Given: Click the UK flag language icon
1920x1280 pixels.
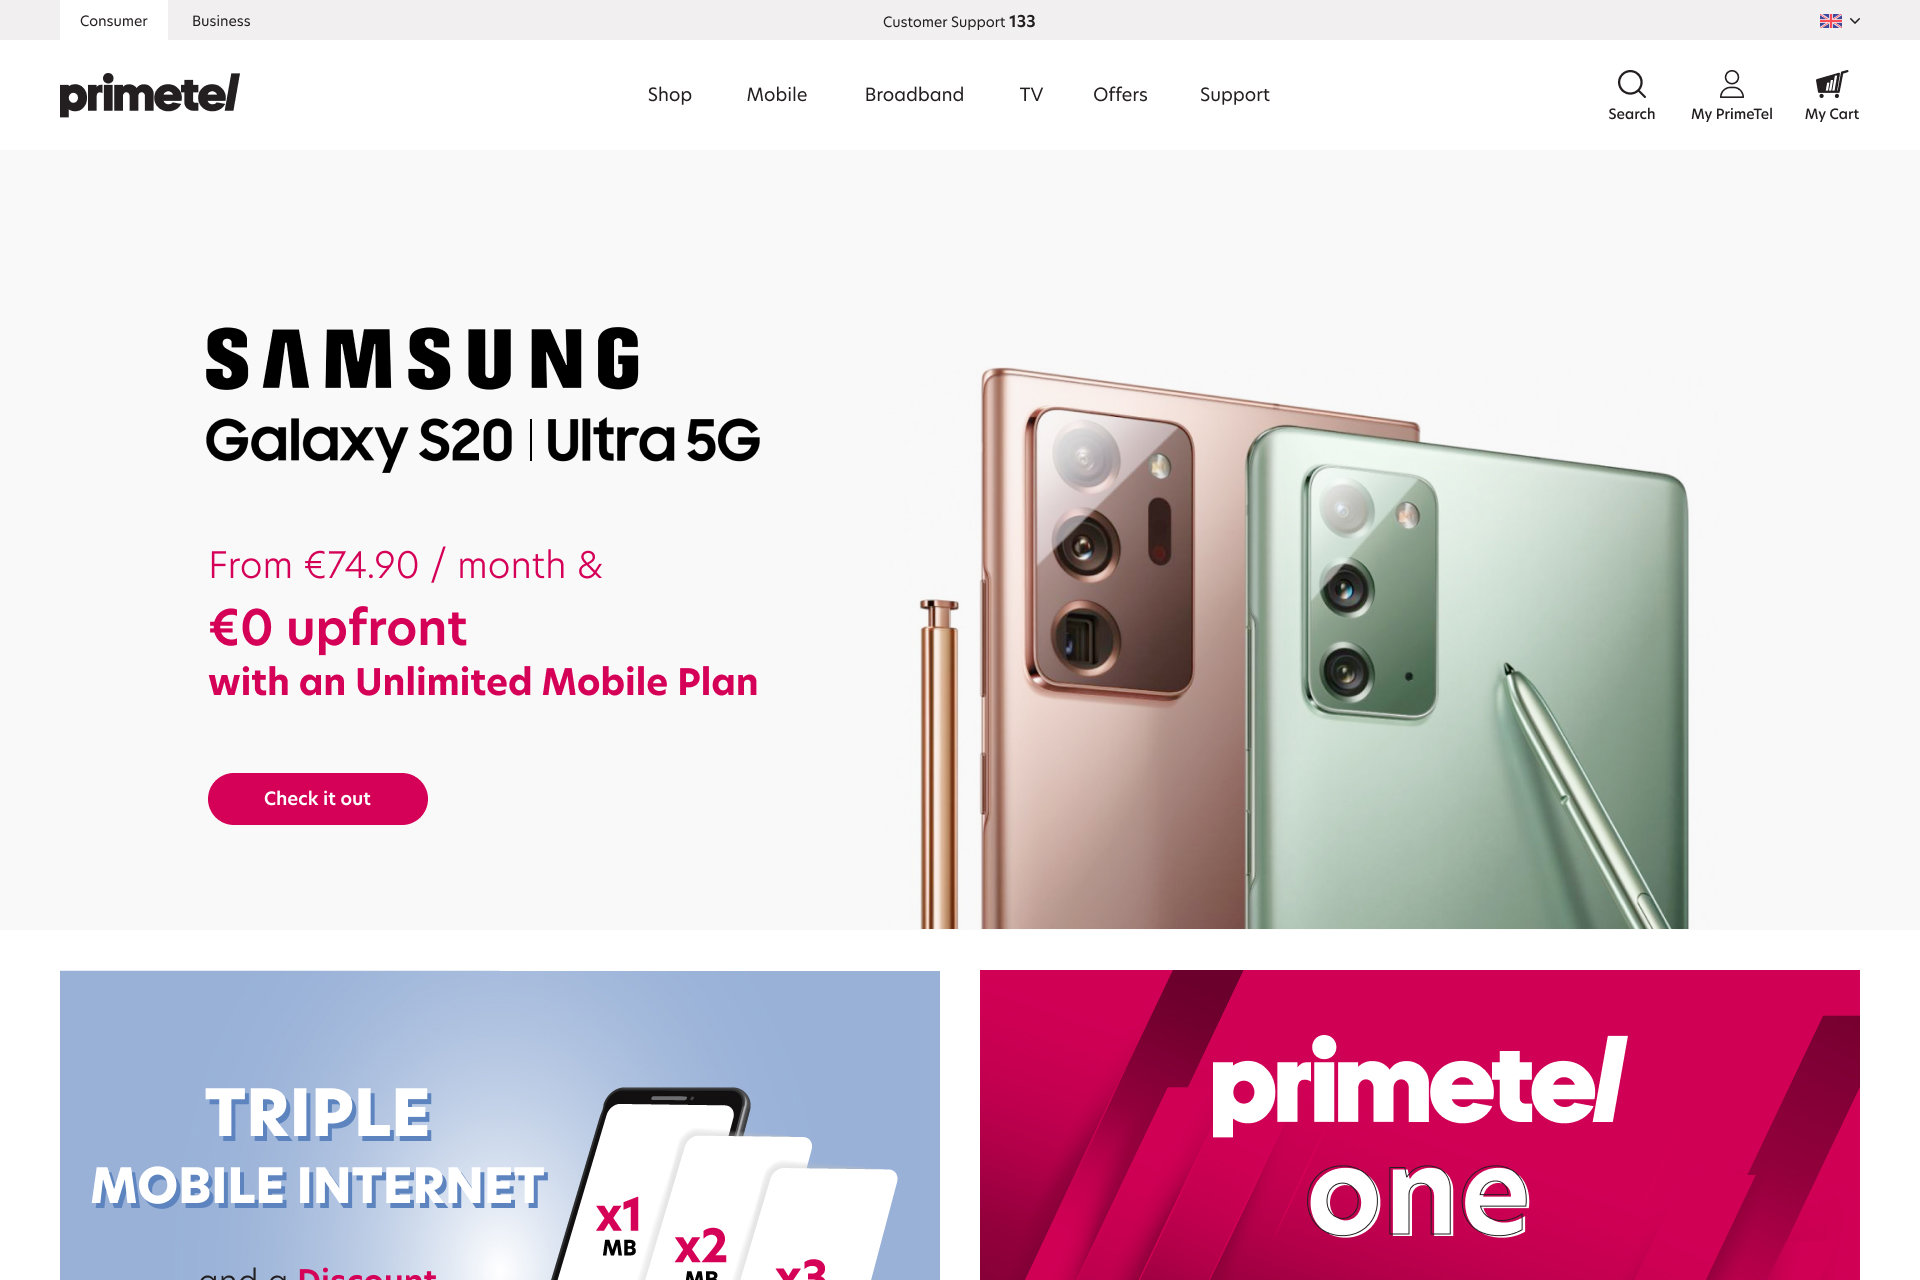Looking at the screenshot, I should (1830, 21).
